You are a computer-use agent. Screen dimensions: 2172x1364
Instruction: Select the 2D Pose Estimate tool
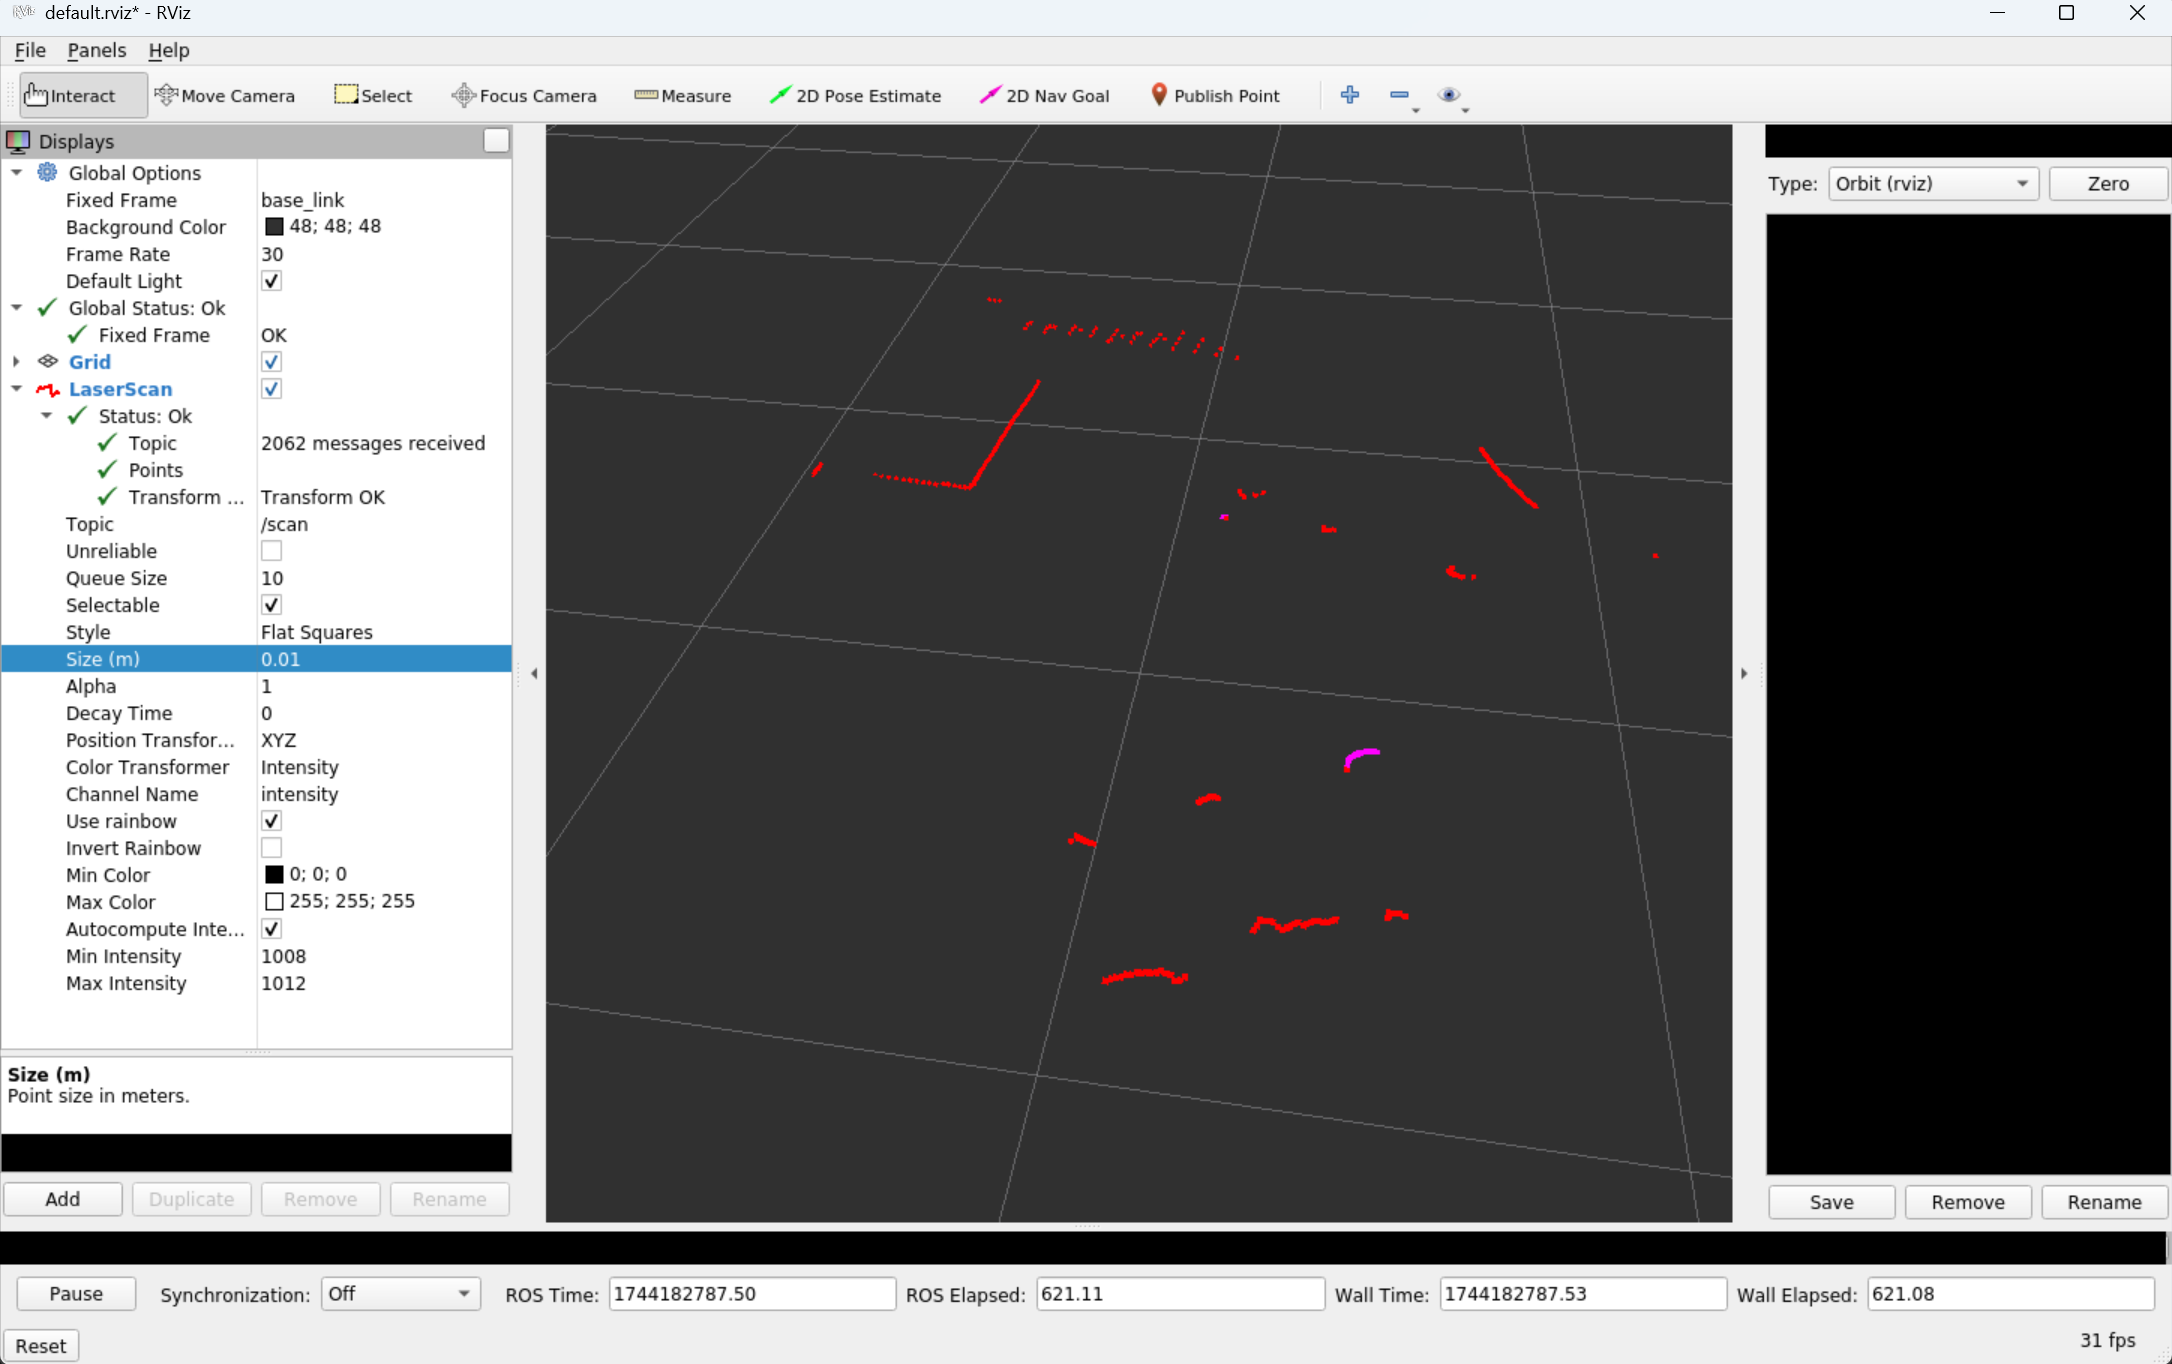pos(855,96)
